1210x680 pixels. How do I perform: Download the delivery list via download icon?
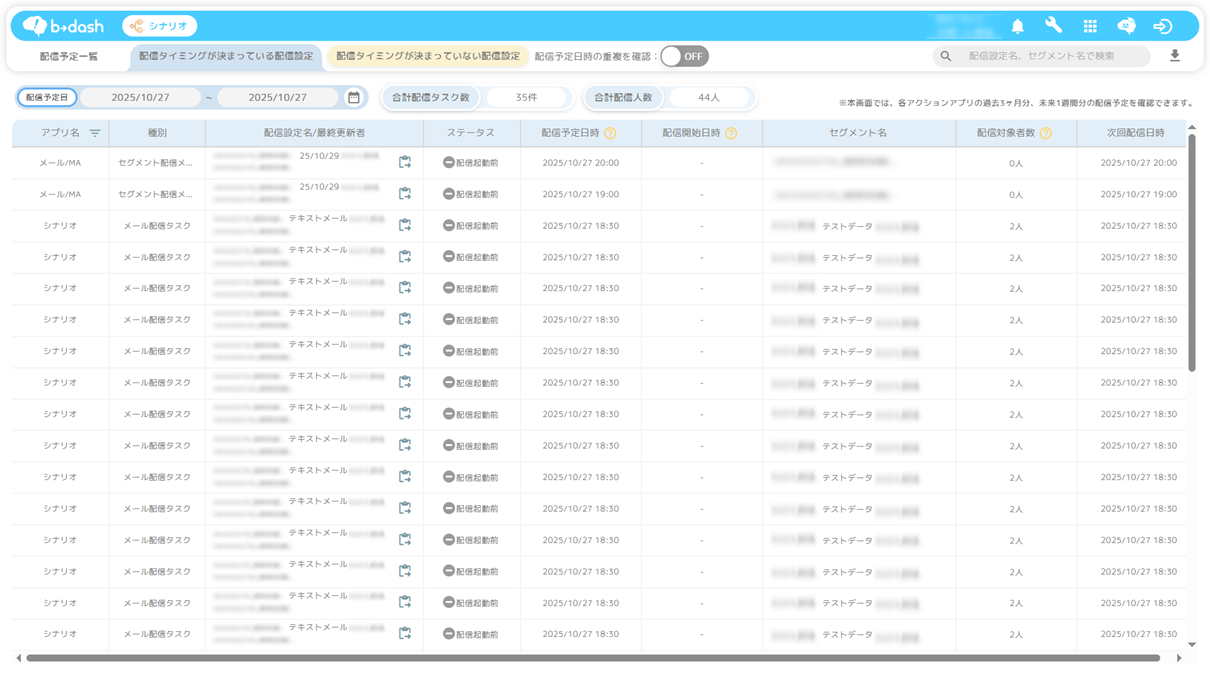coord(1175,56)
